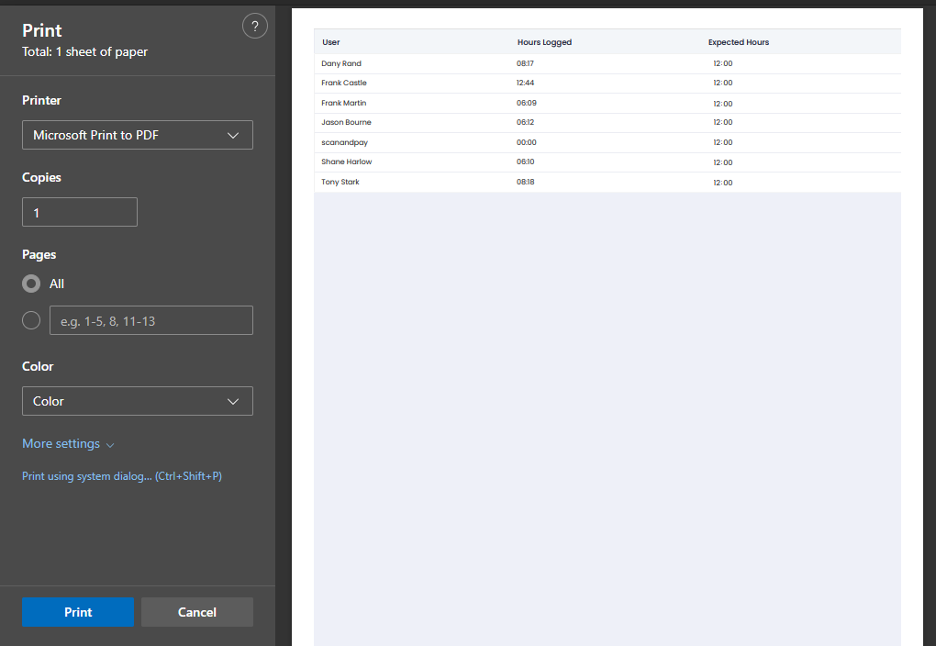The height and width of the screenshot is (646, 936).
Task: Select the All pages radio button
Action: pos(31,284)
